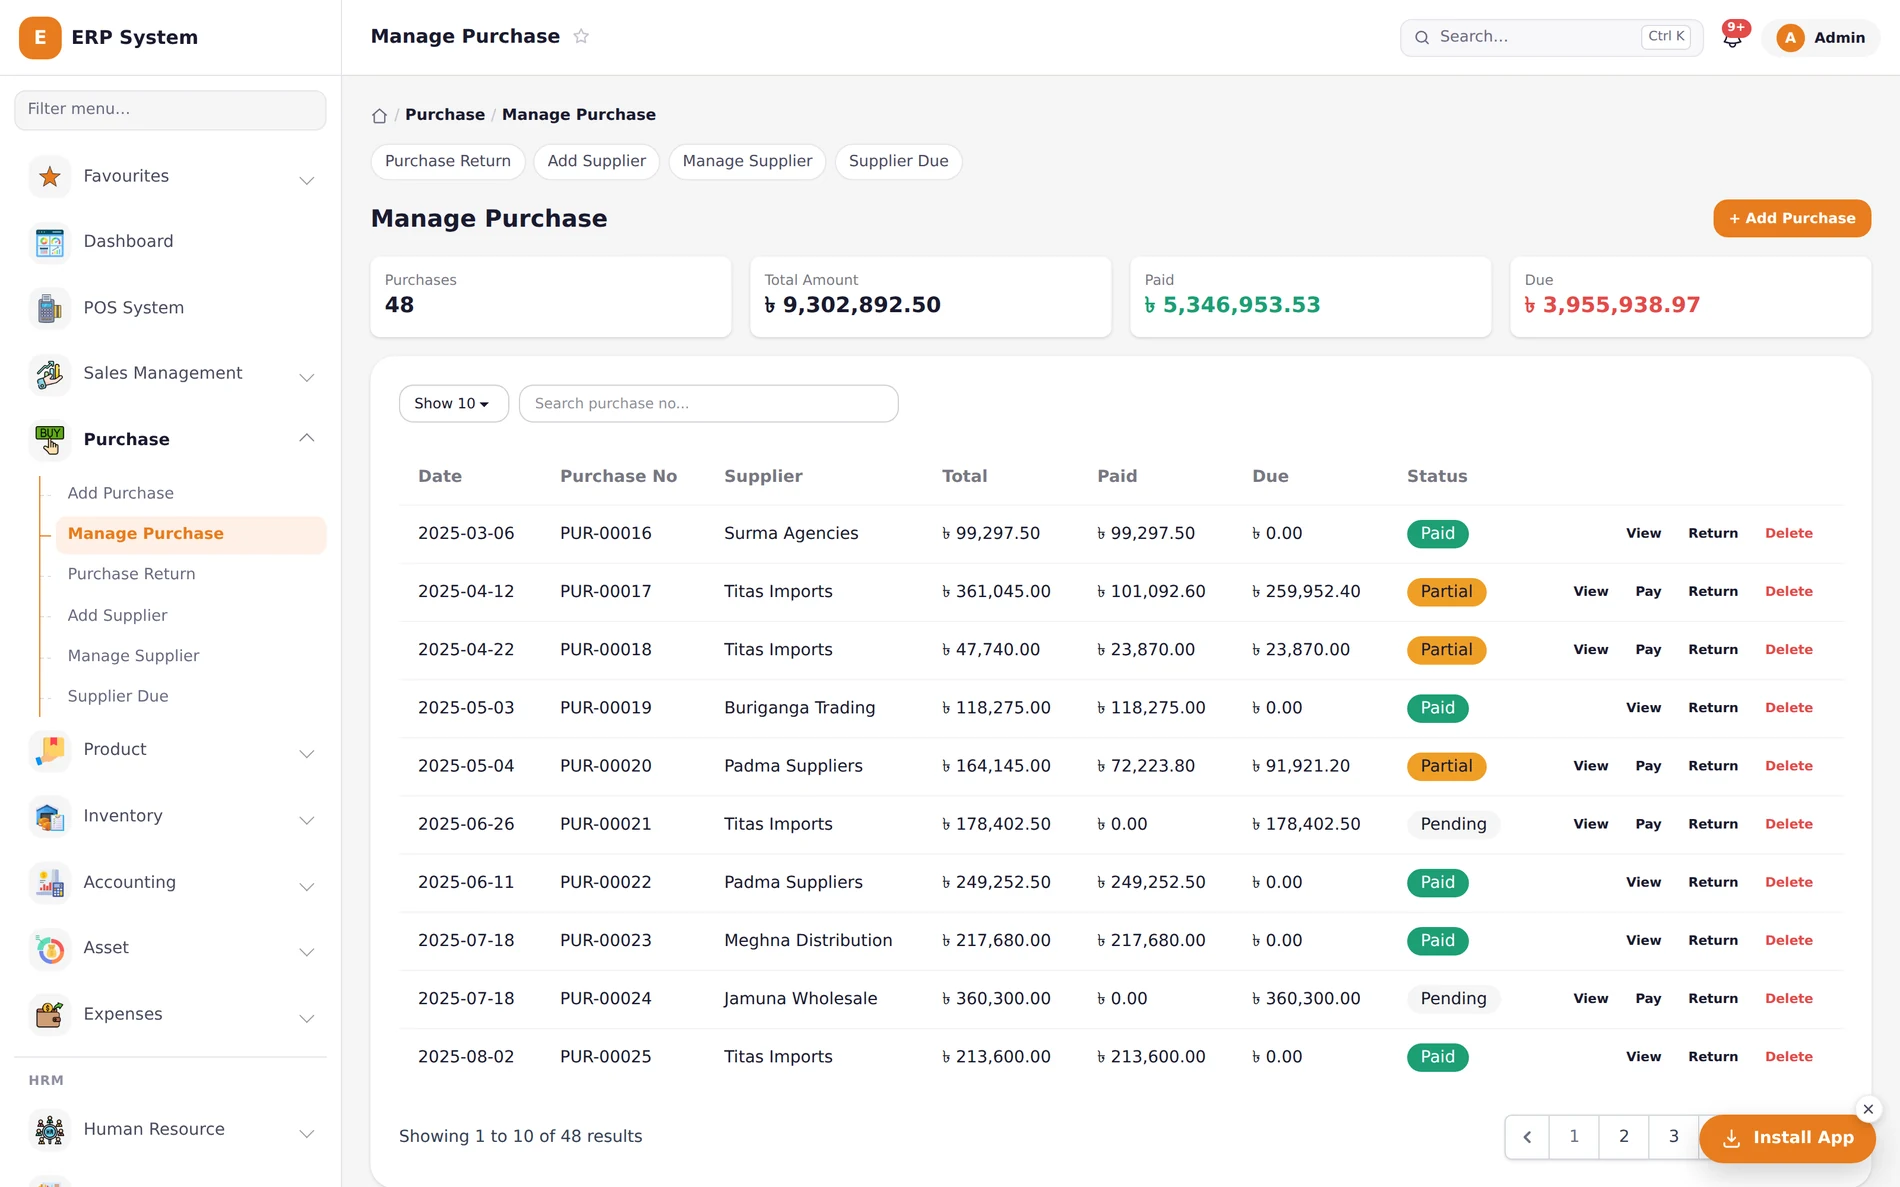Click the Install App button
Image resolution: width=1900 pixels, height=1187 pixels.
coord(1787,1138)
